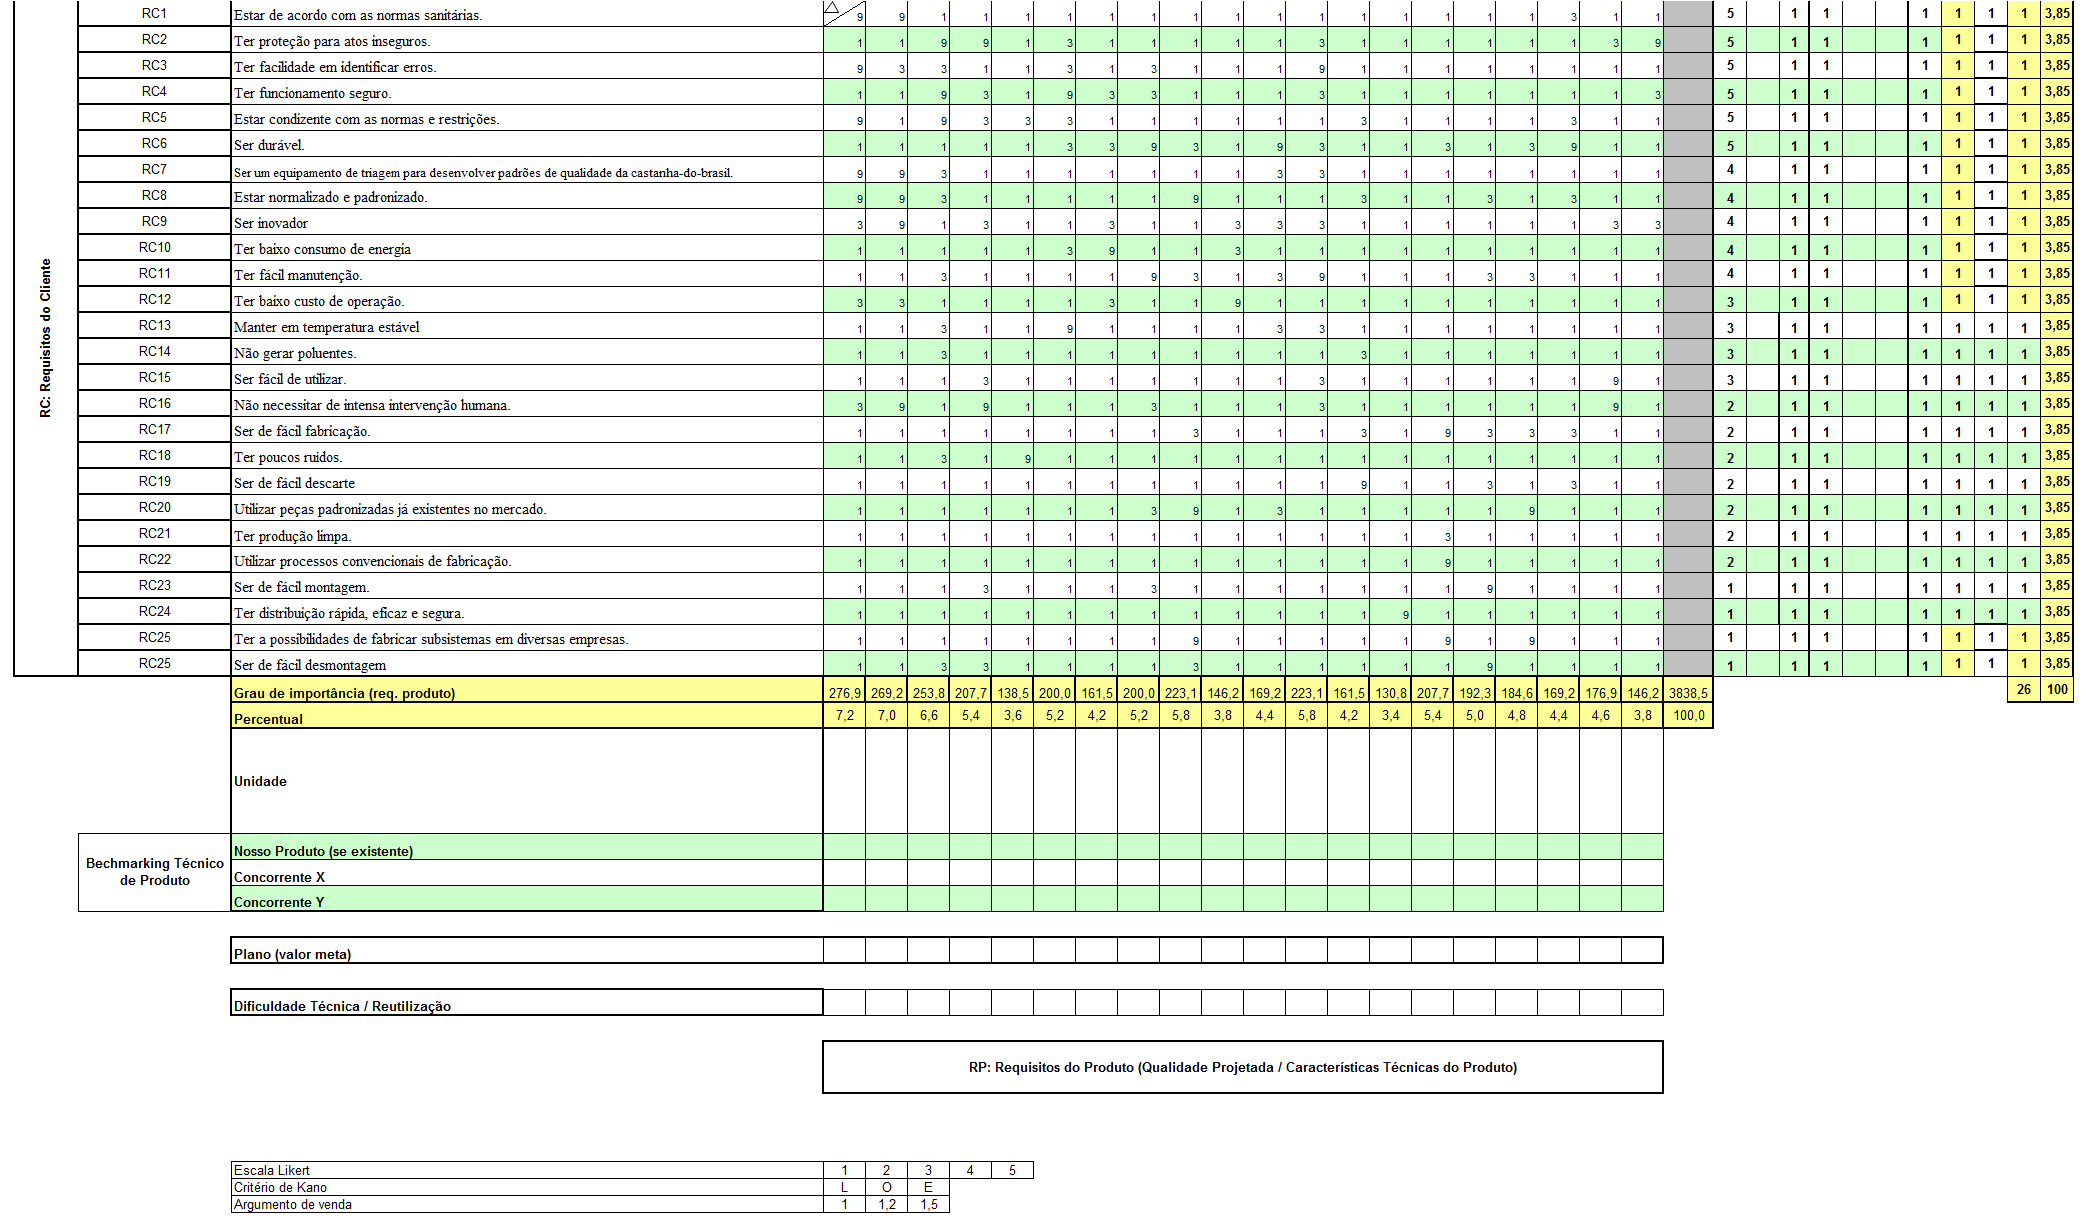The height and width of the screenshot is (1225, 2090).
Task: Click the 'Ter funcionamento seguro.' cell
Action: click(x=527, y=92)
